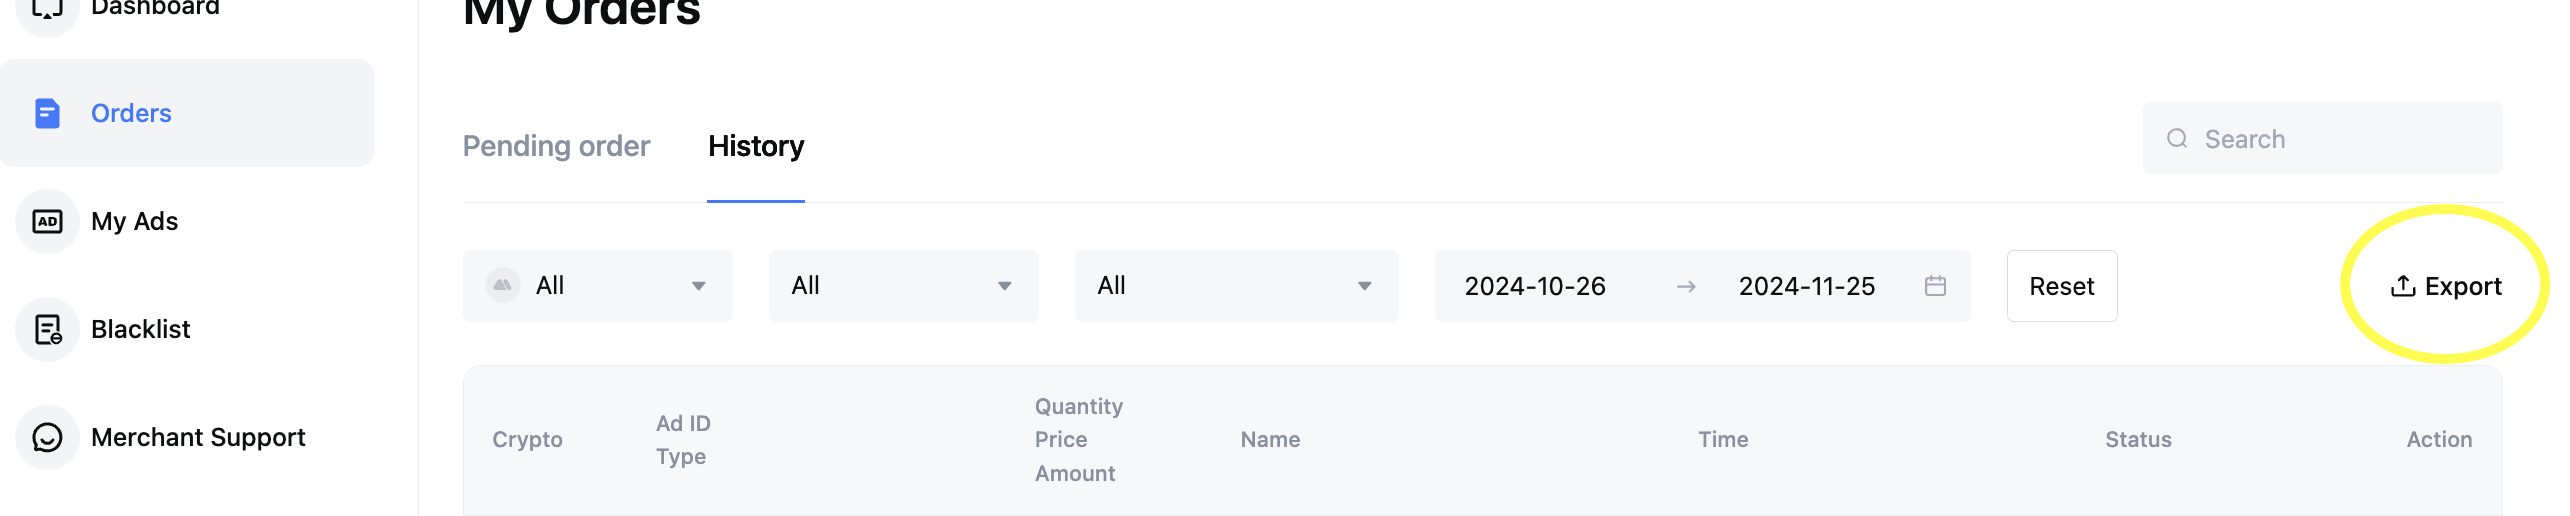The width and height of the screenshot is (2570, 516).
Task: Click the calendar icon in date range
Action: click(1935, 286)
